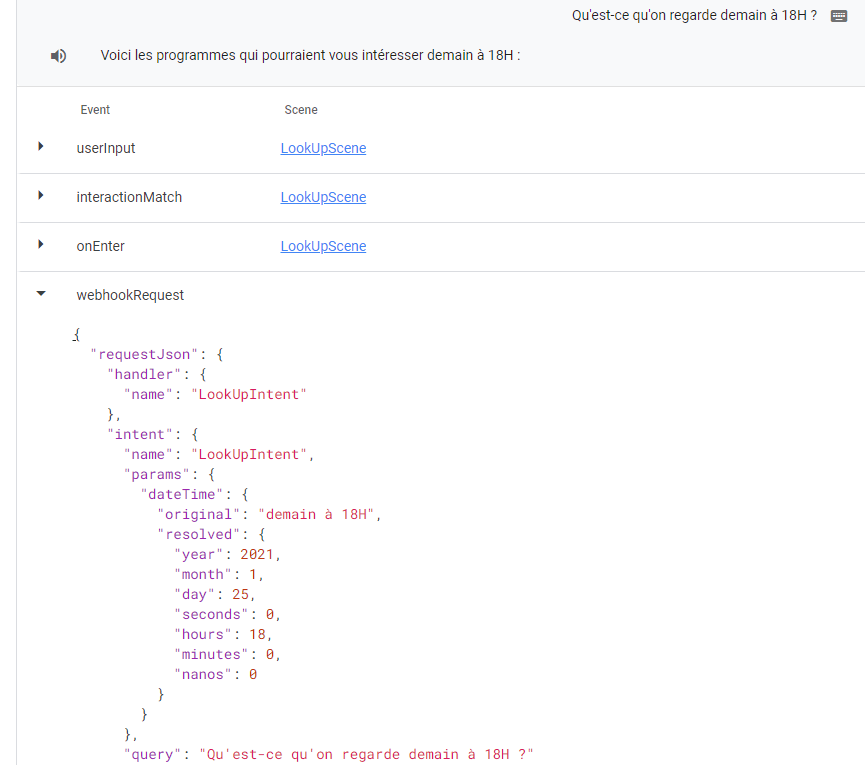Image resolution: width=865 pixels, height=765 pixels.
Task: Play the response with the speaker icon
Action: click(x=59, y=56)
